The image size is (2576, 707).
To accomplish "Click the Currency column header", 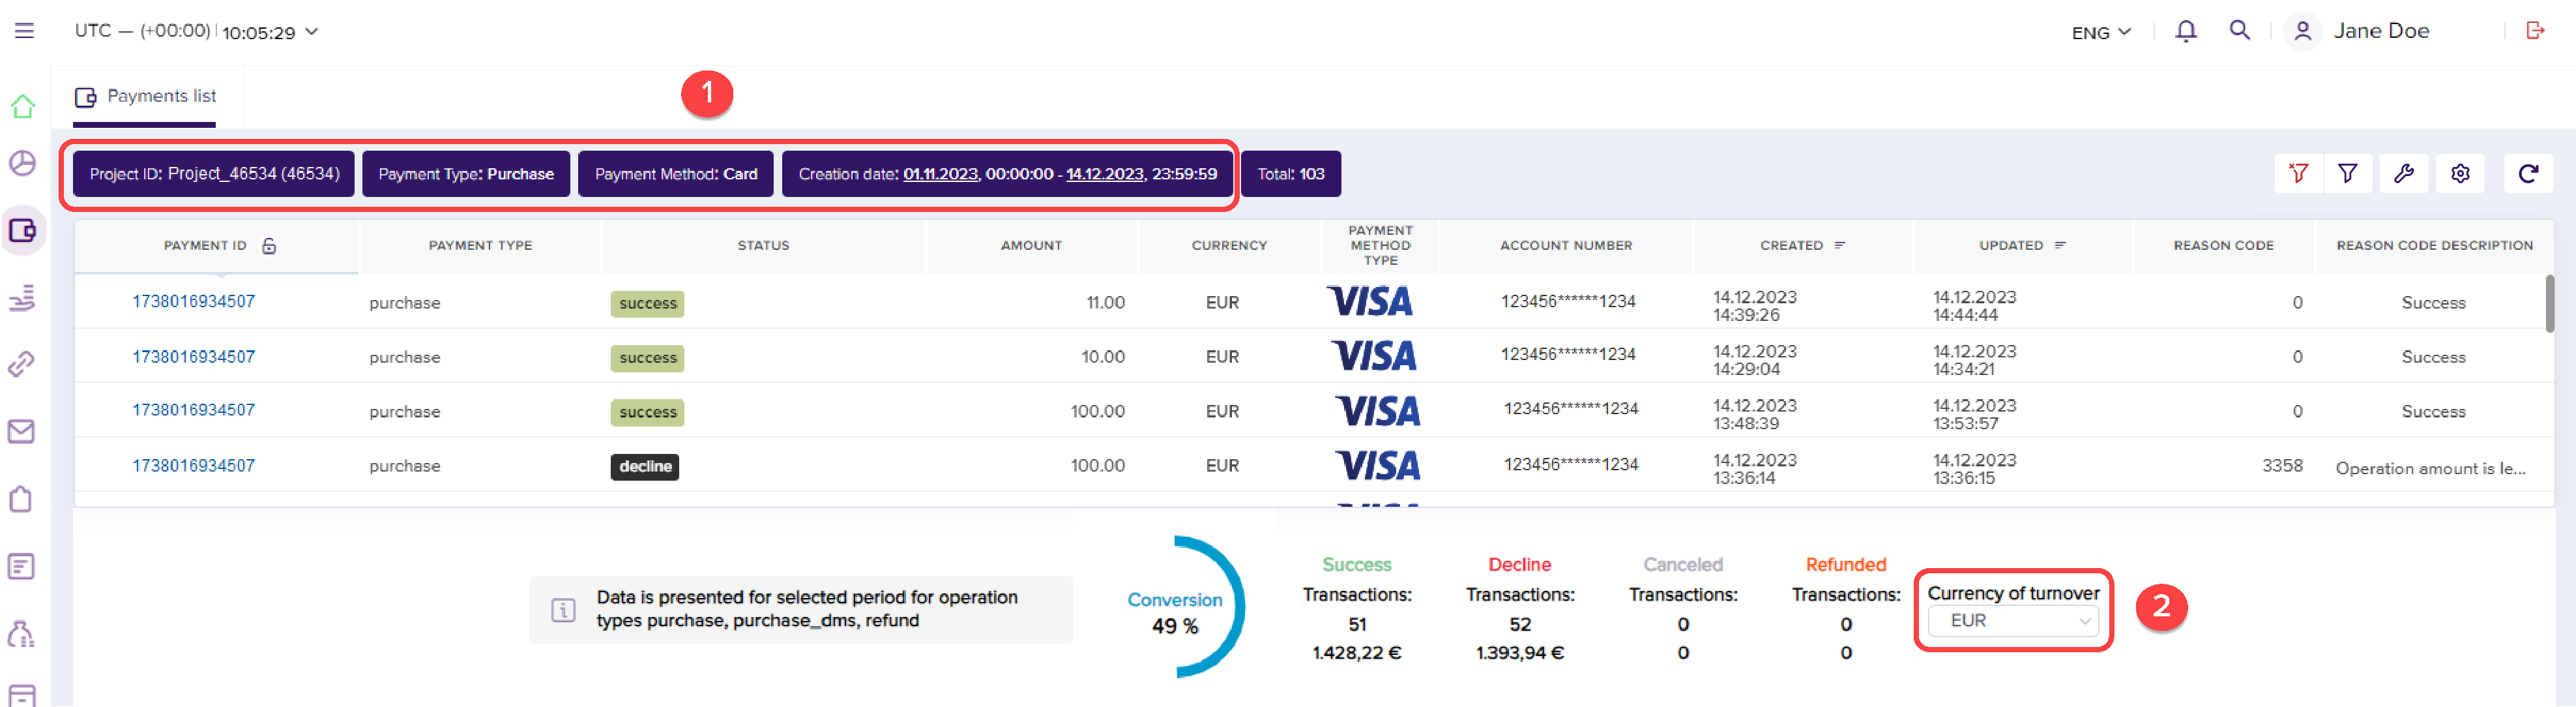I will click(1229, 245).
